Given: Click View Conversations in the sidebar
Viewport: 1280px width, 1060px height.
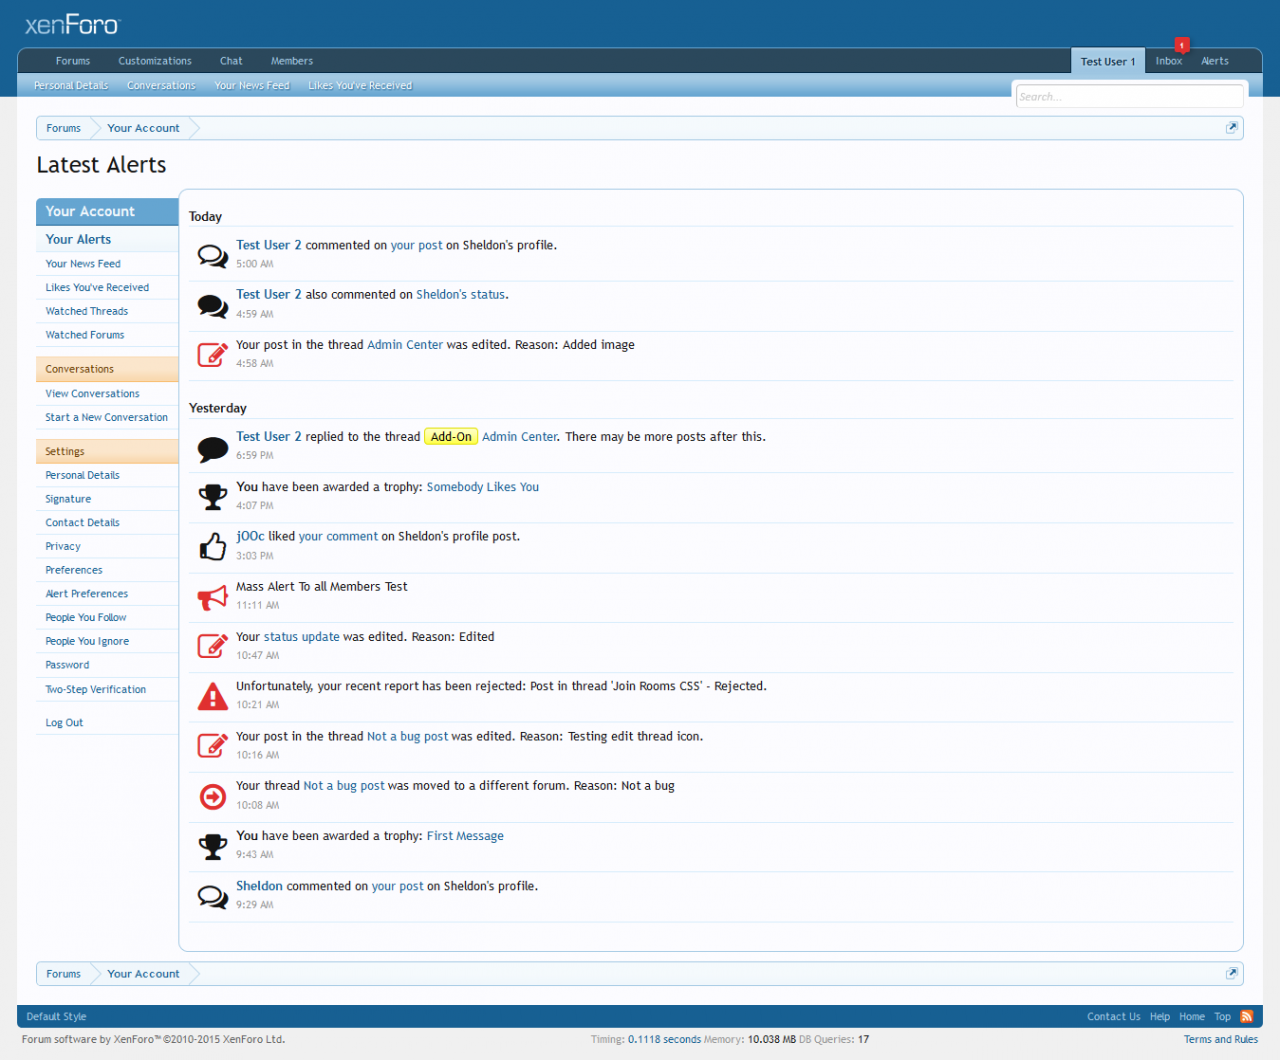Looking at the screenshot, I should pyautogui.click(x=107, y=394).
